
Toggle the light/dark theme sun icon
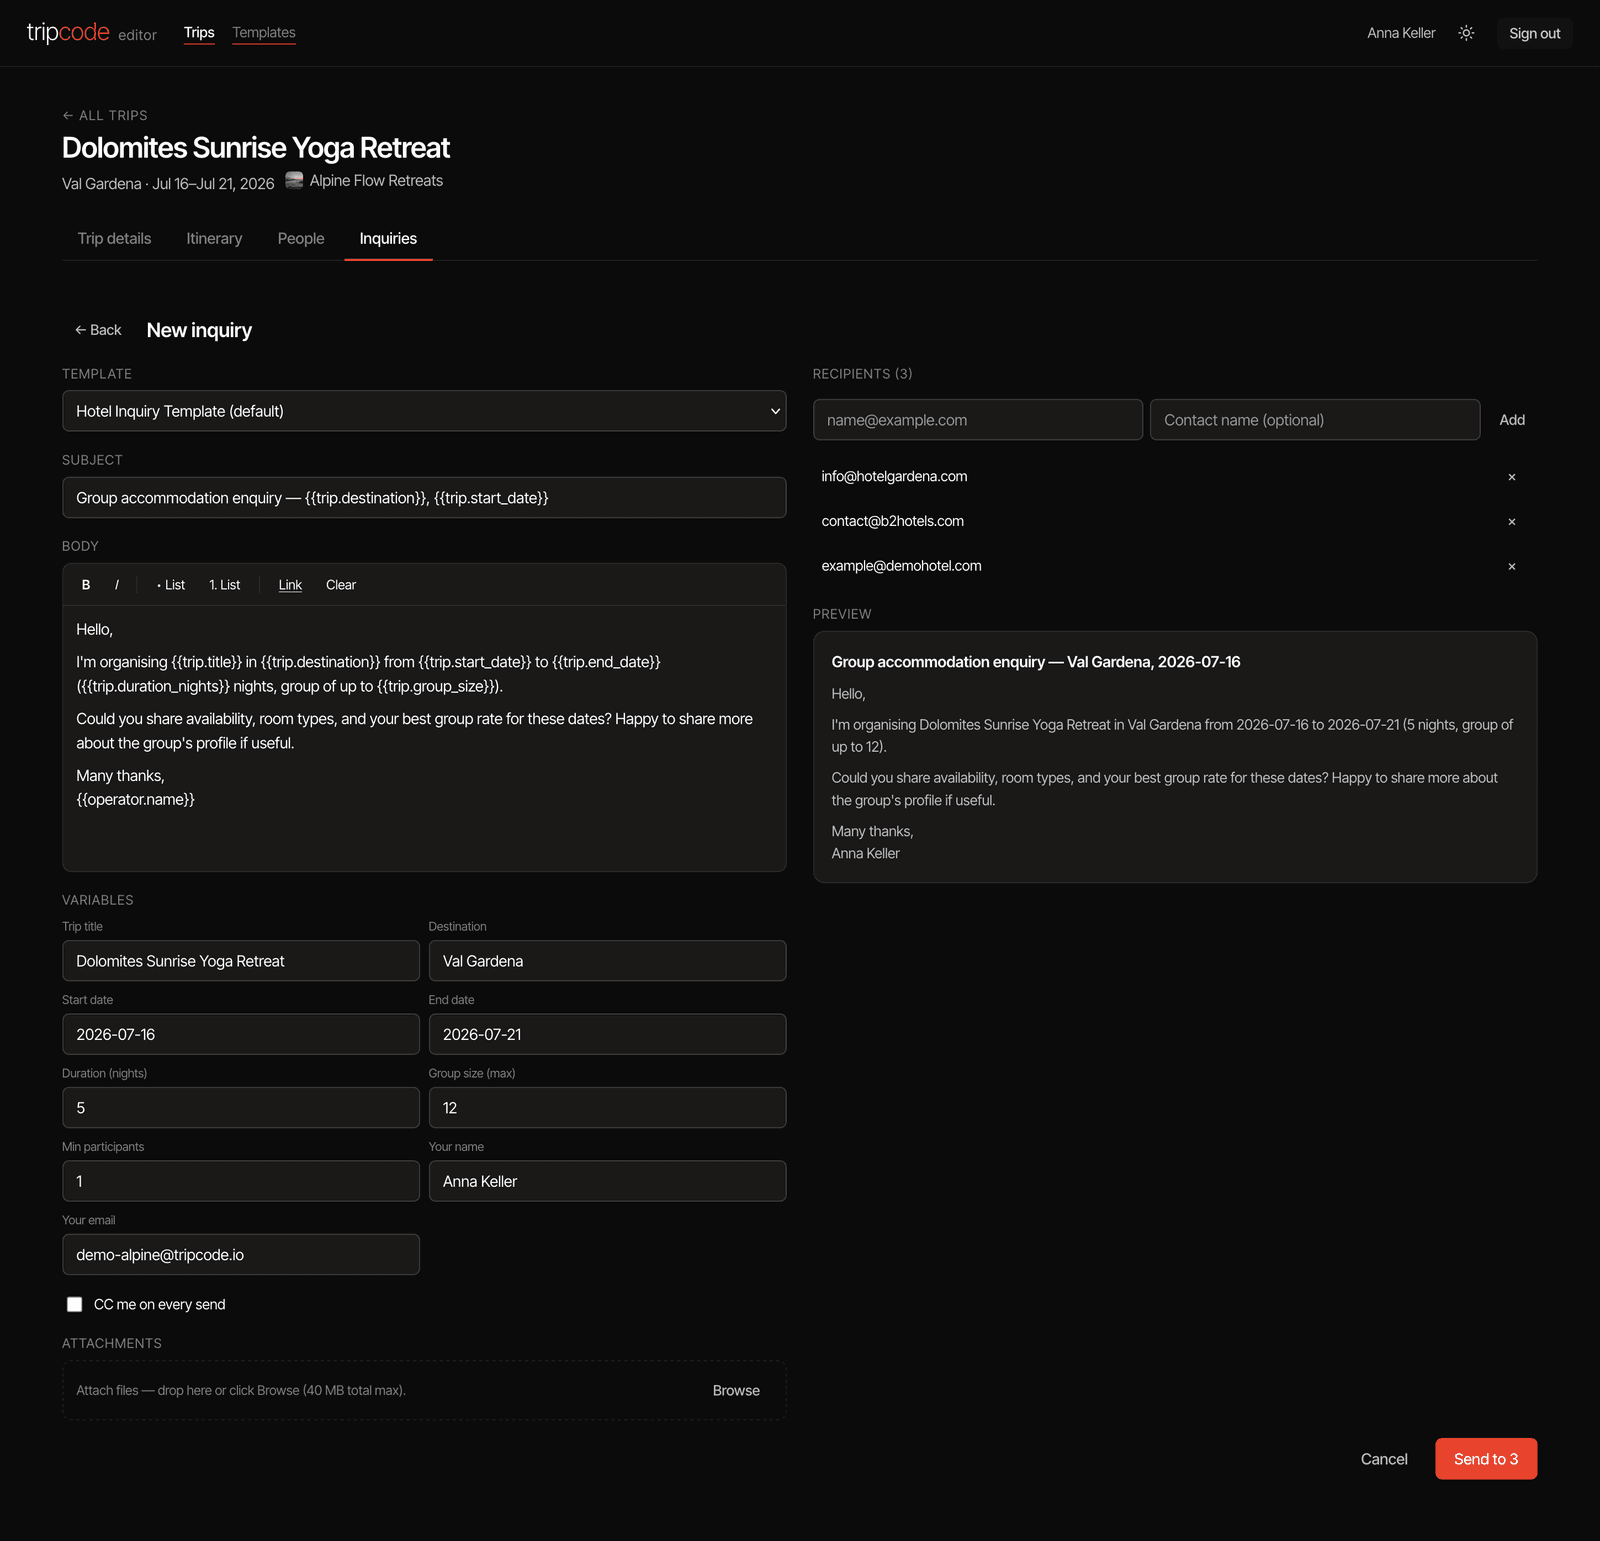(x=1466, y=33)
